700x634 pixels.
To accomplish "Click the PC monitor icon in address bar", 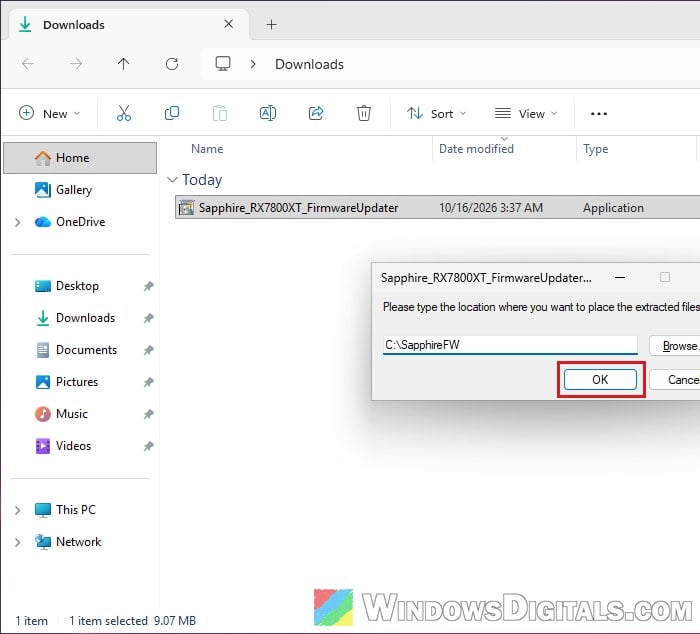I will point(223,63).
